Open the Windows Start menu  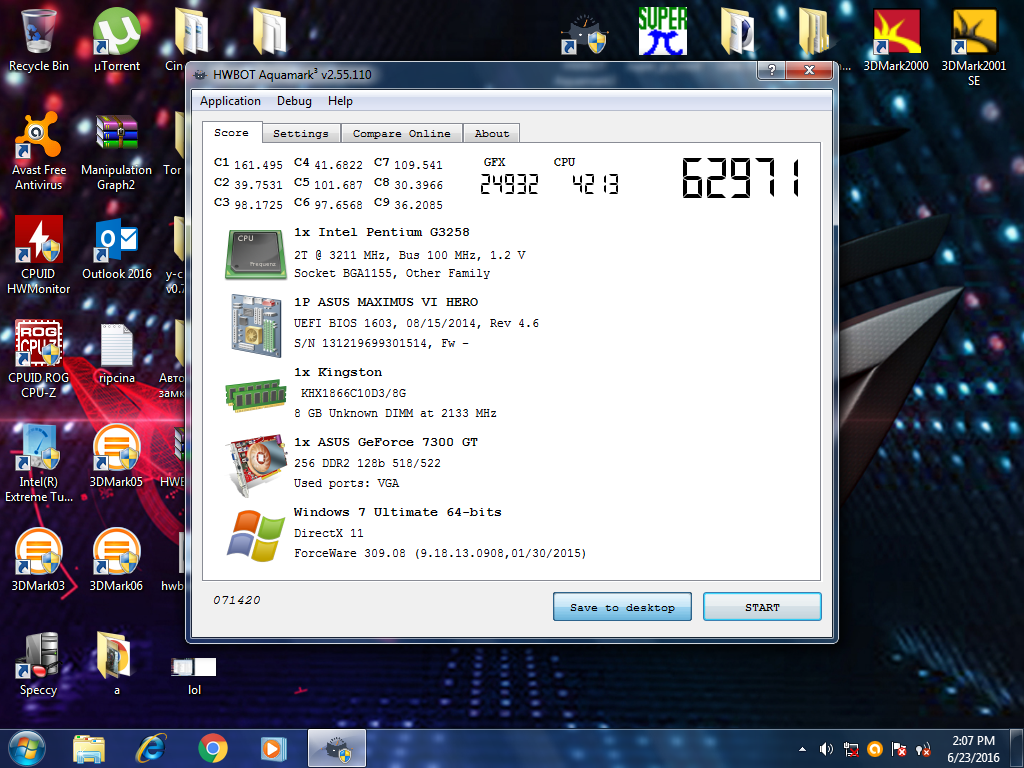pyautogui.click(x=27, y=748)
